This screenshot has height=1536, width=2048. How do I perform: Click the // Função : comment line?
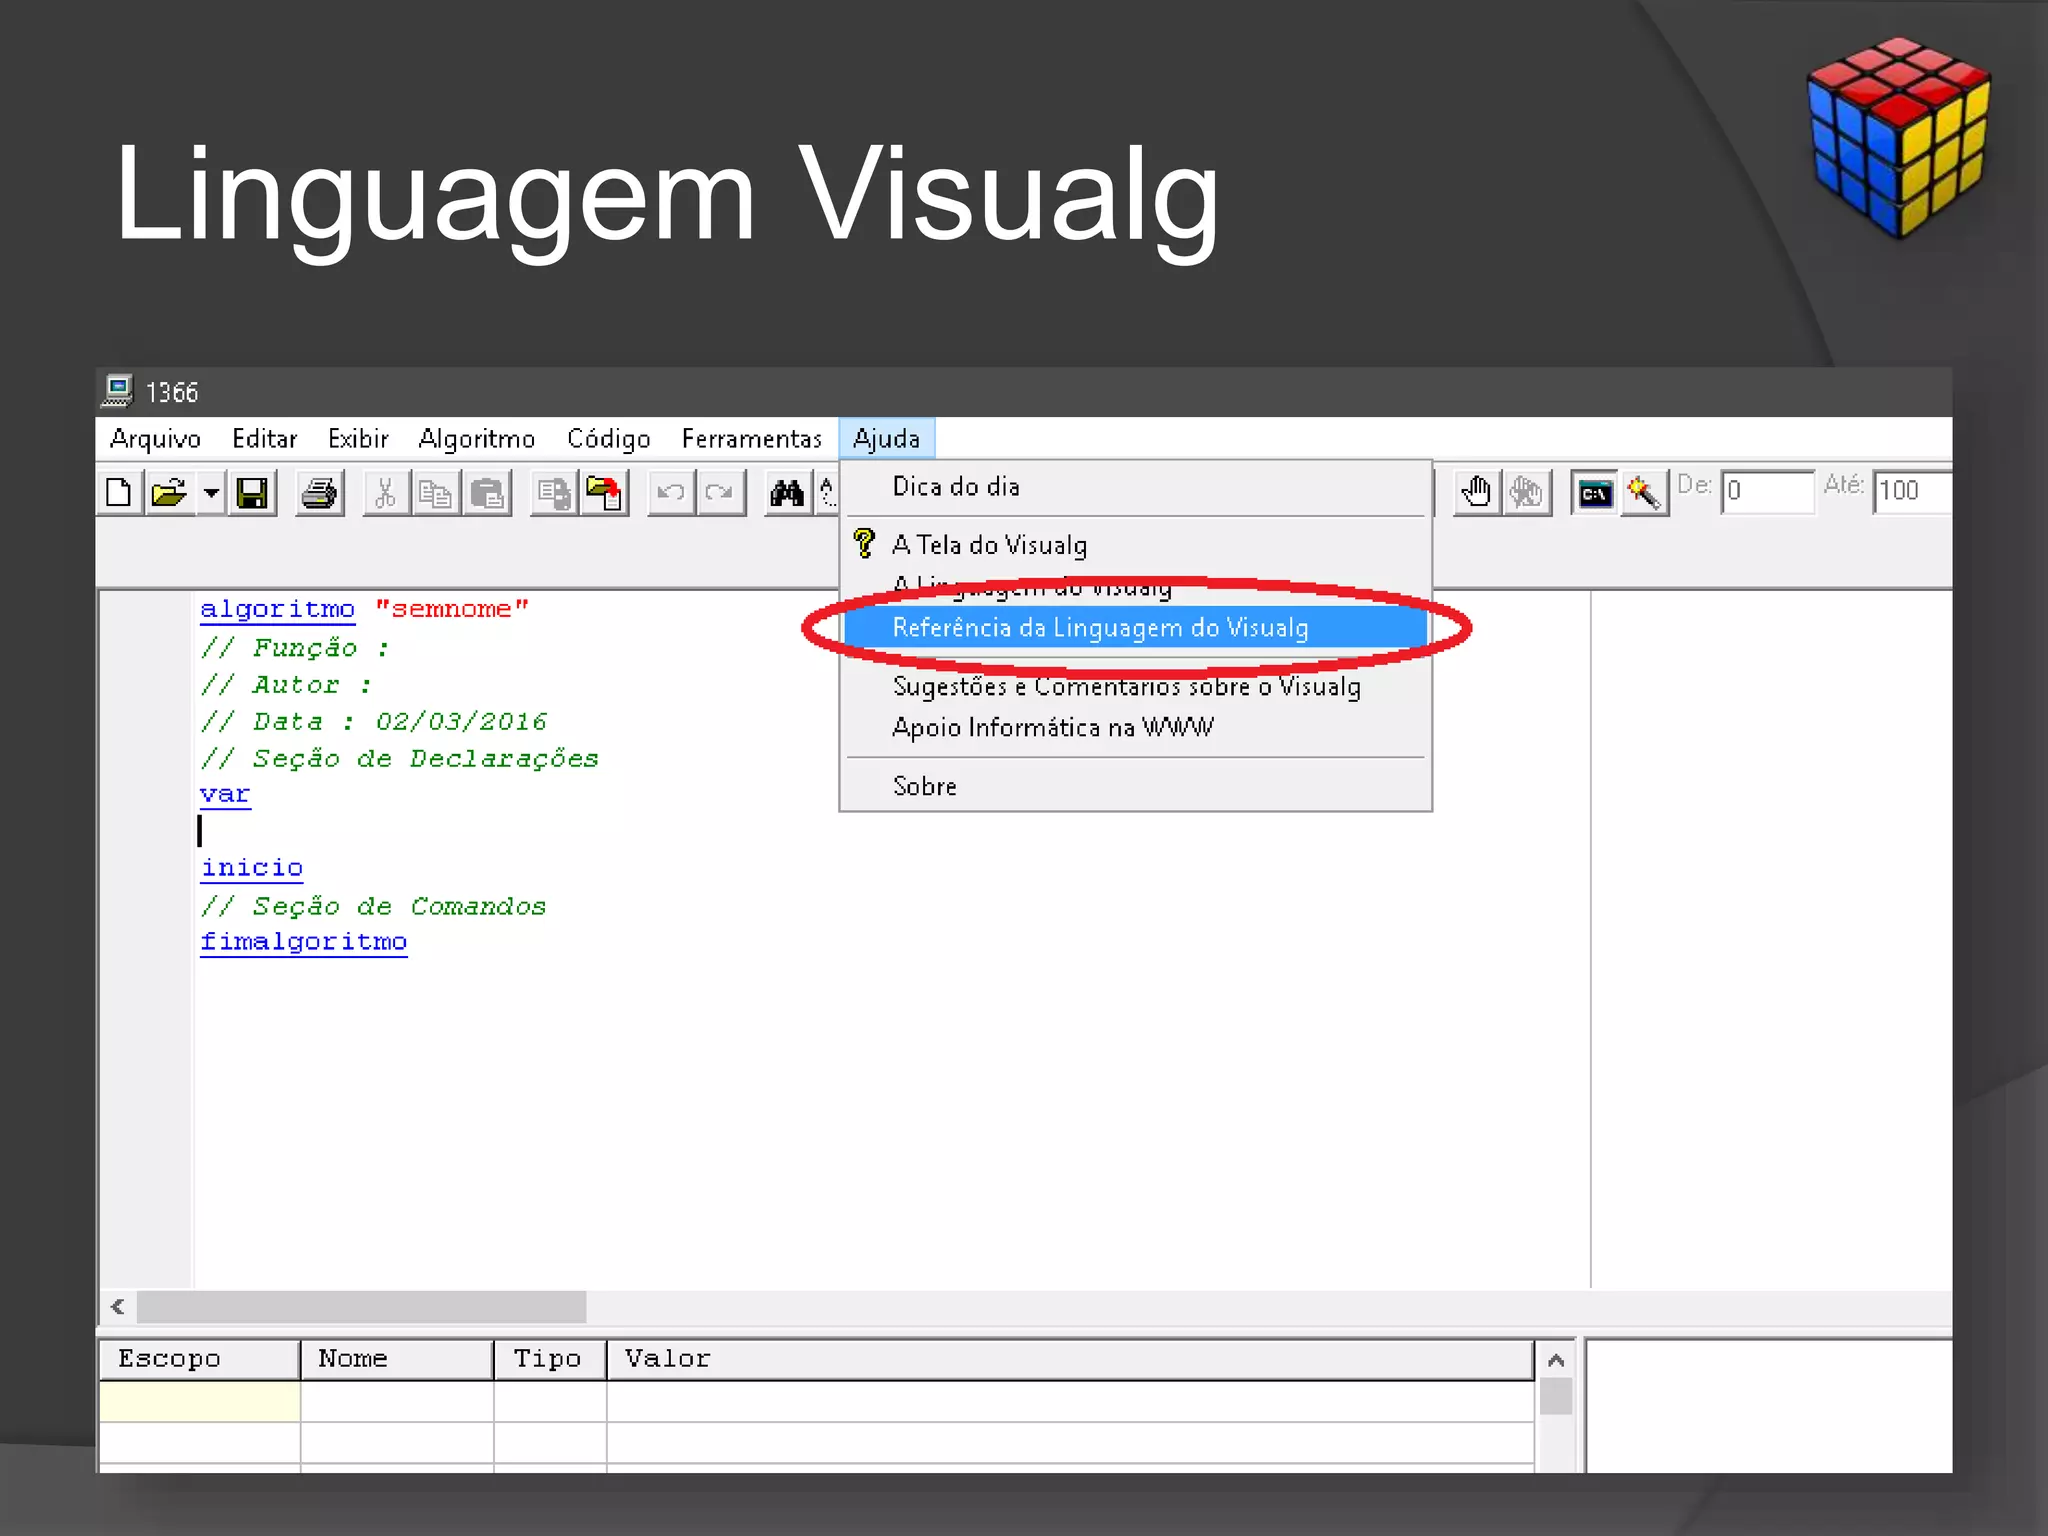point(294,648)
